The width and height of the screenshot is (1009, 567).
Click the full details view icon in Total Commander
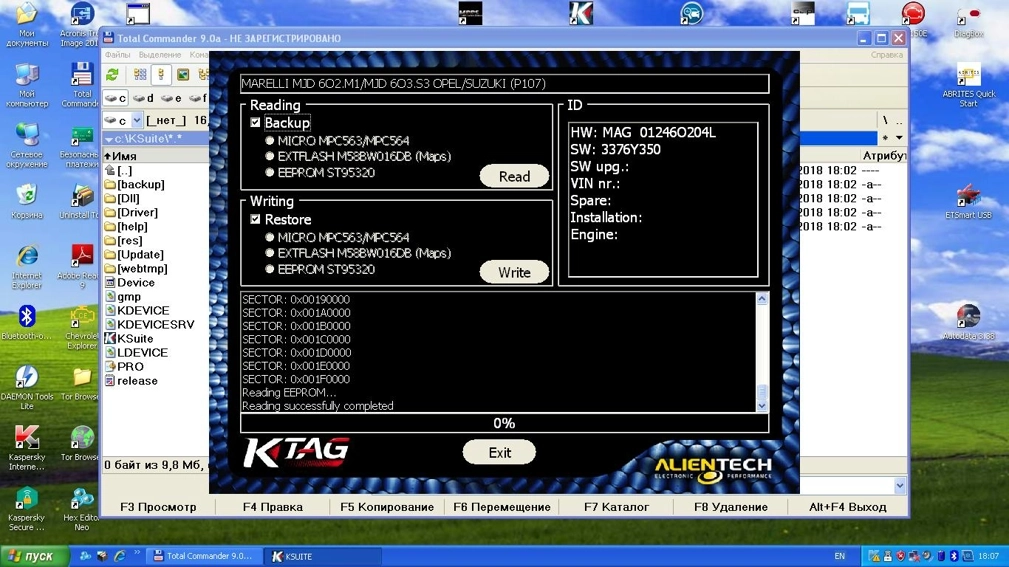tap(161, 75)
